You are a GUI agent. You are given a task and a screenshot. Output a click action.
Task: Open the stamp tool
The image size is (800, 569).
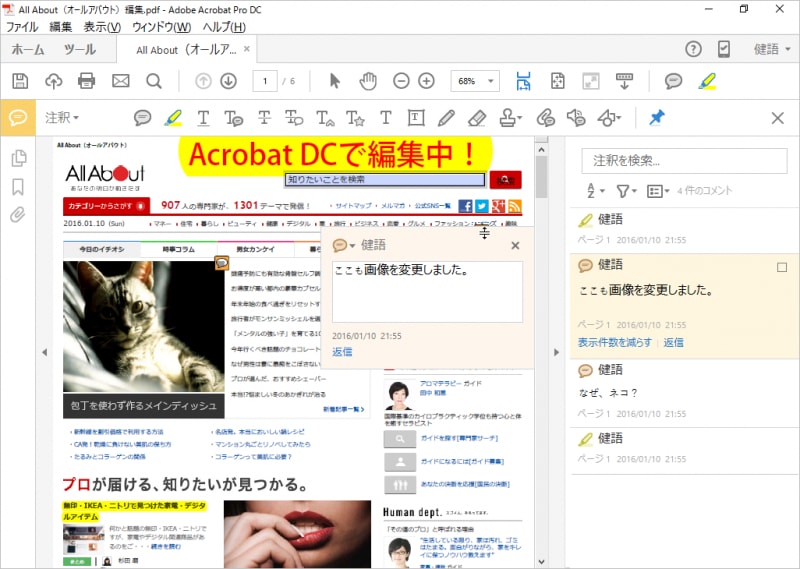click(510, 118)
